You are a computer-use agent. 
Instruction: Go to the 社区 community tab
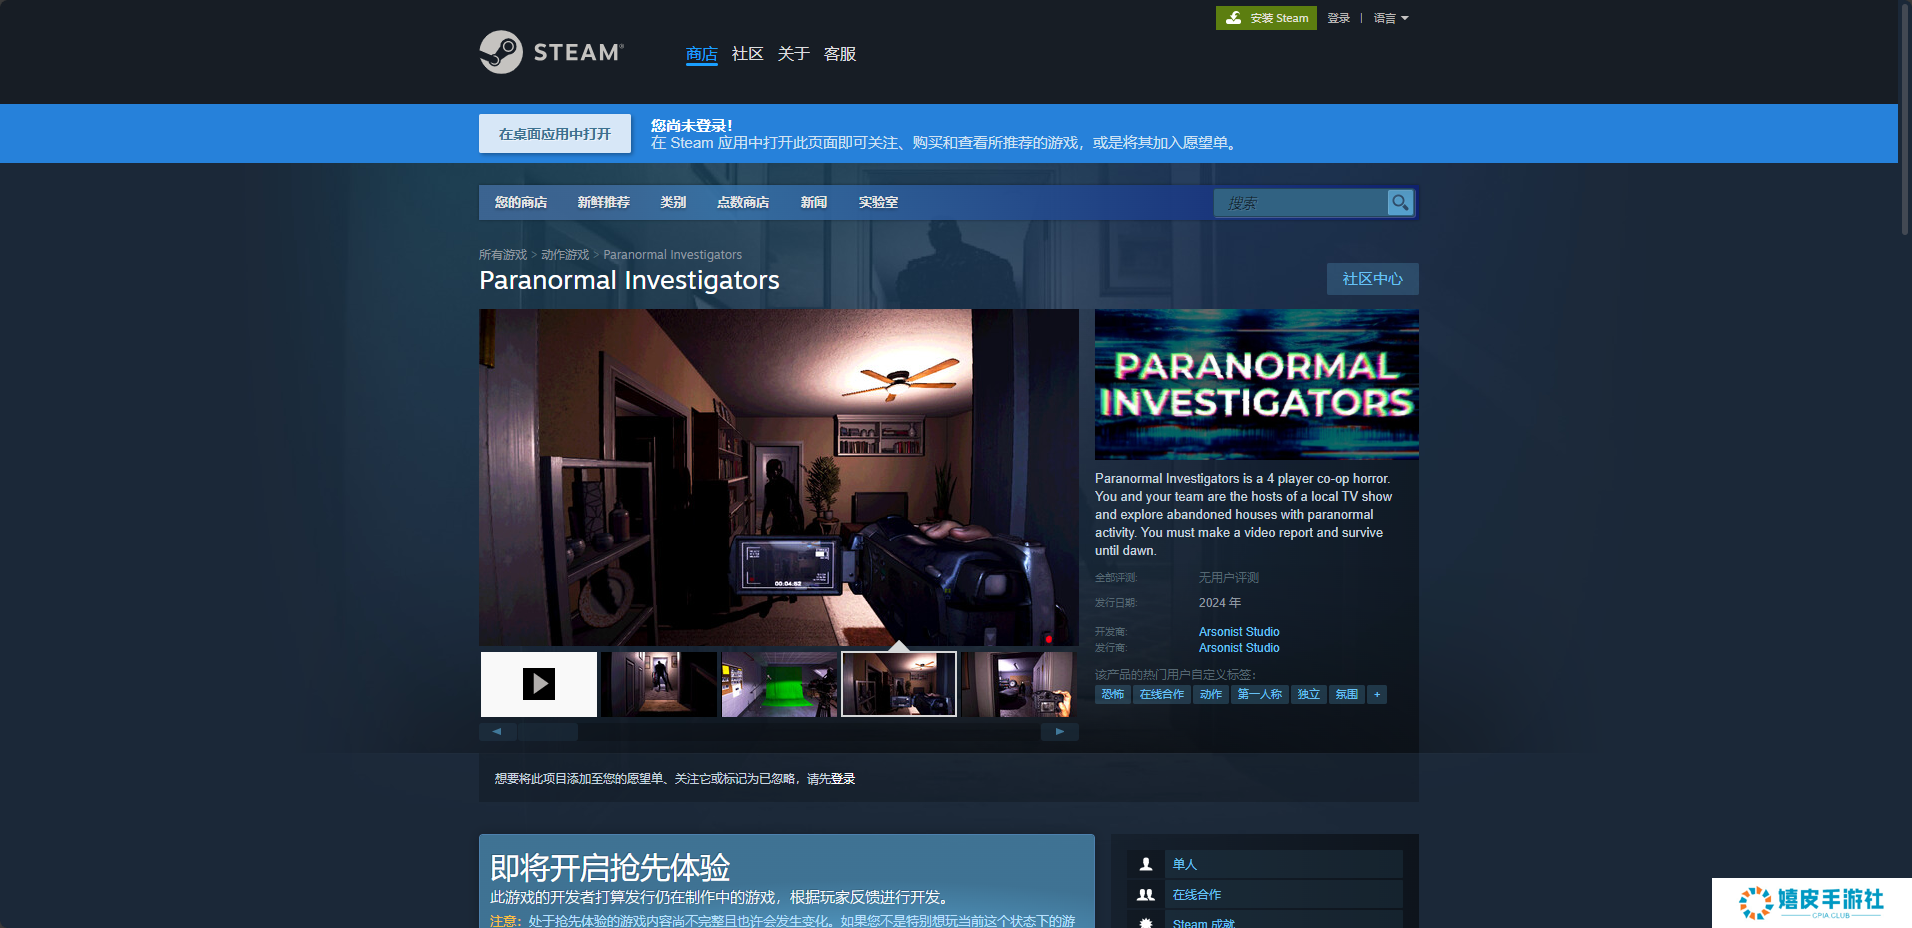tap(747, 54)
